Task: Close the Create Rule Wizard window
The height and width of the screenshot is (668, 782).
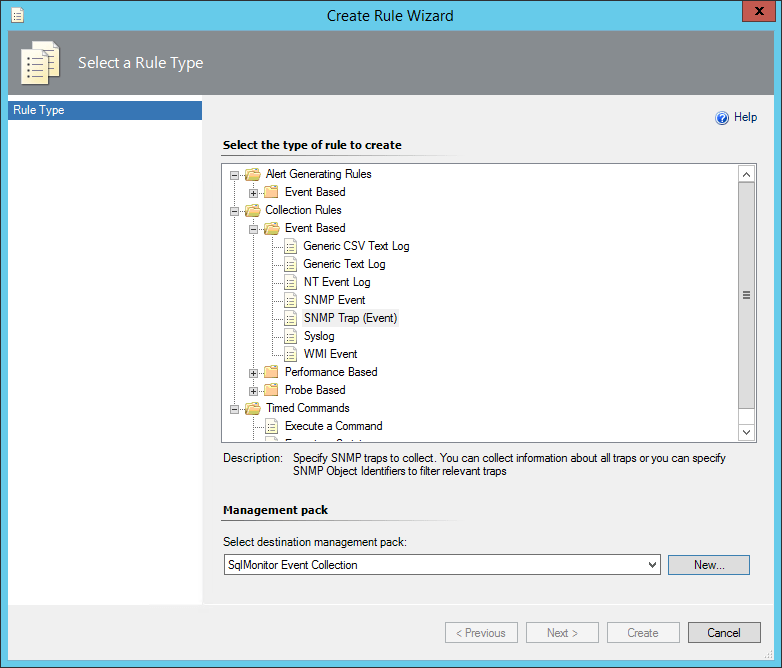Action: (x=759, y=11)
